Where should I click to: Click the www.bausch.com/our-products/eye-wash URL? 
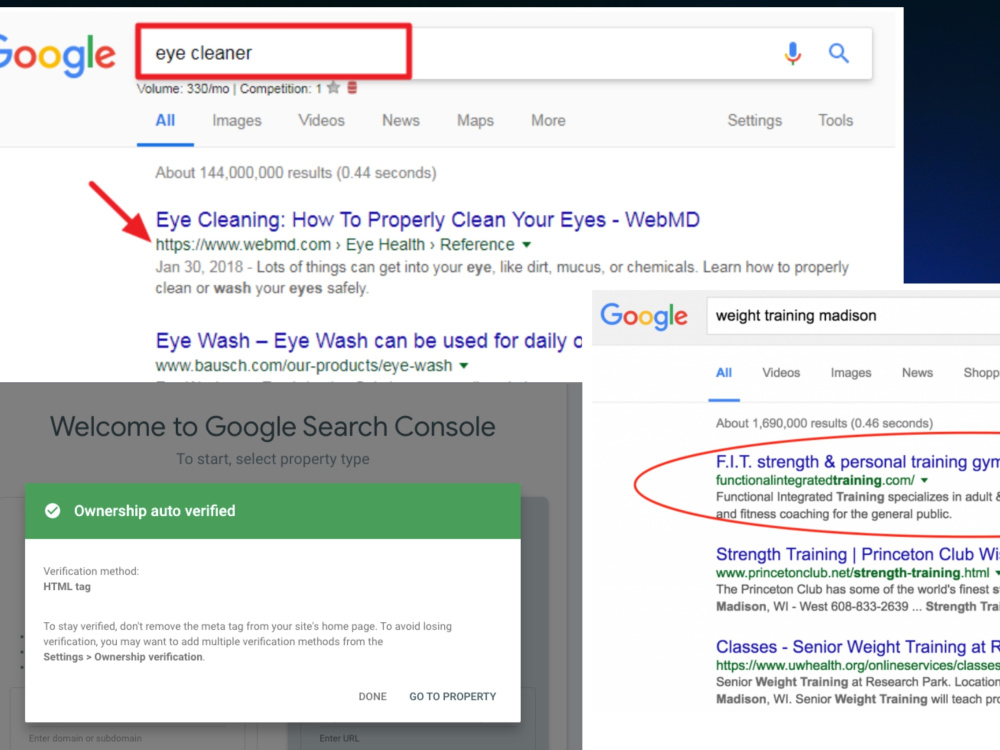click(x=304, y=366)
